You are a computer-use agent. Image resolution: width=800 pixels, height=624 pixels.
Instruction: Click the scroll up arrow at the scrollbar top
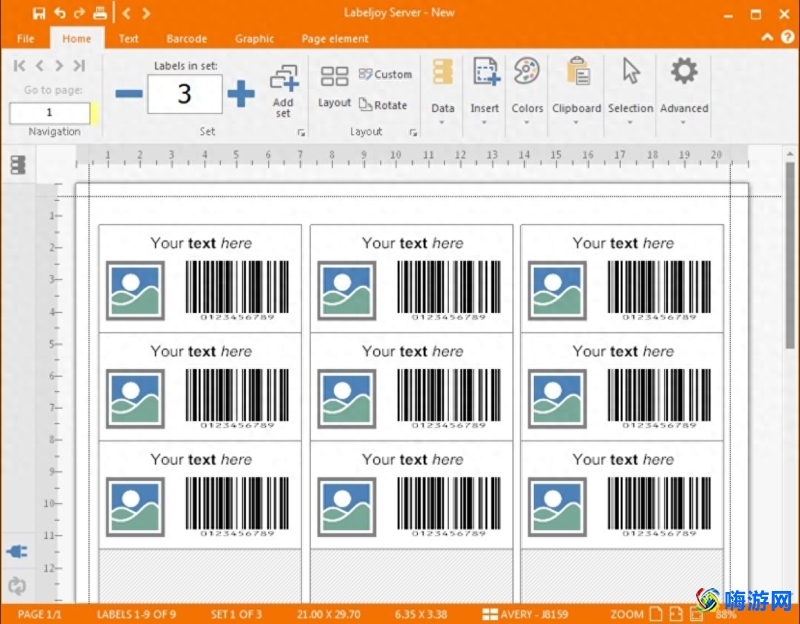tap(790, 154)
